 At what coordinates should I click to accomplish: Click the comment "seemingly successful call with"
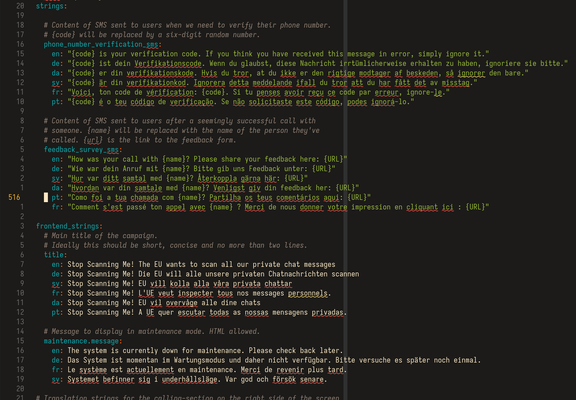[180, 121]
